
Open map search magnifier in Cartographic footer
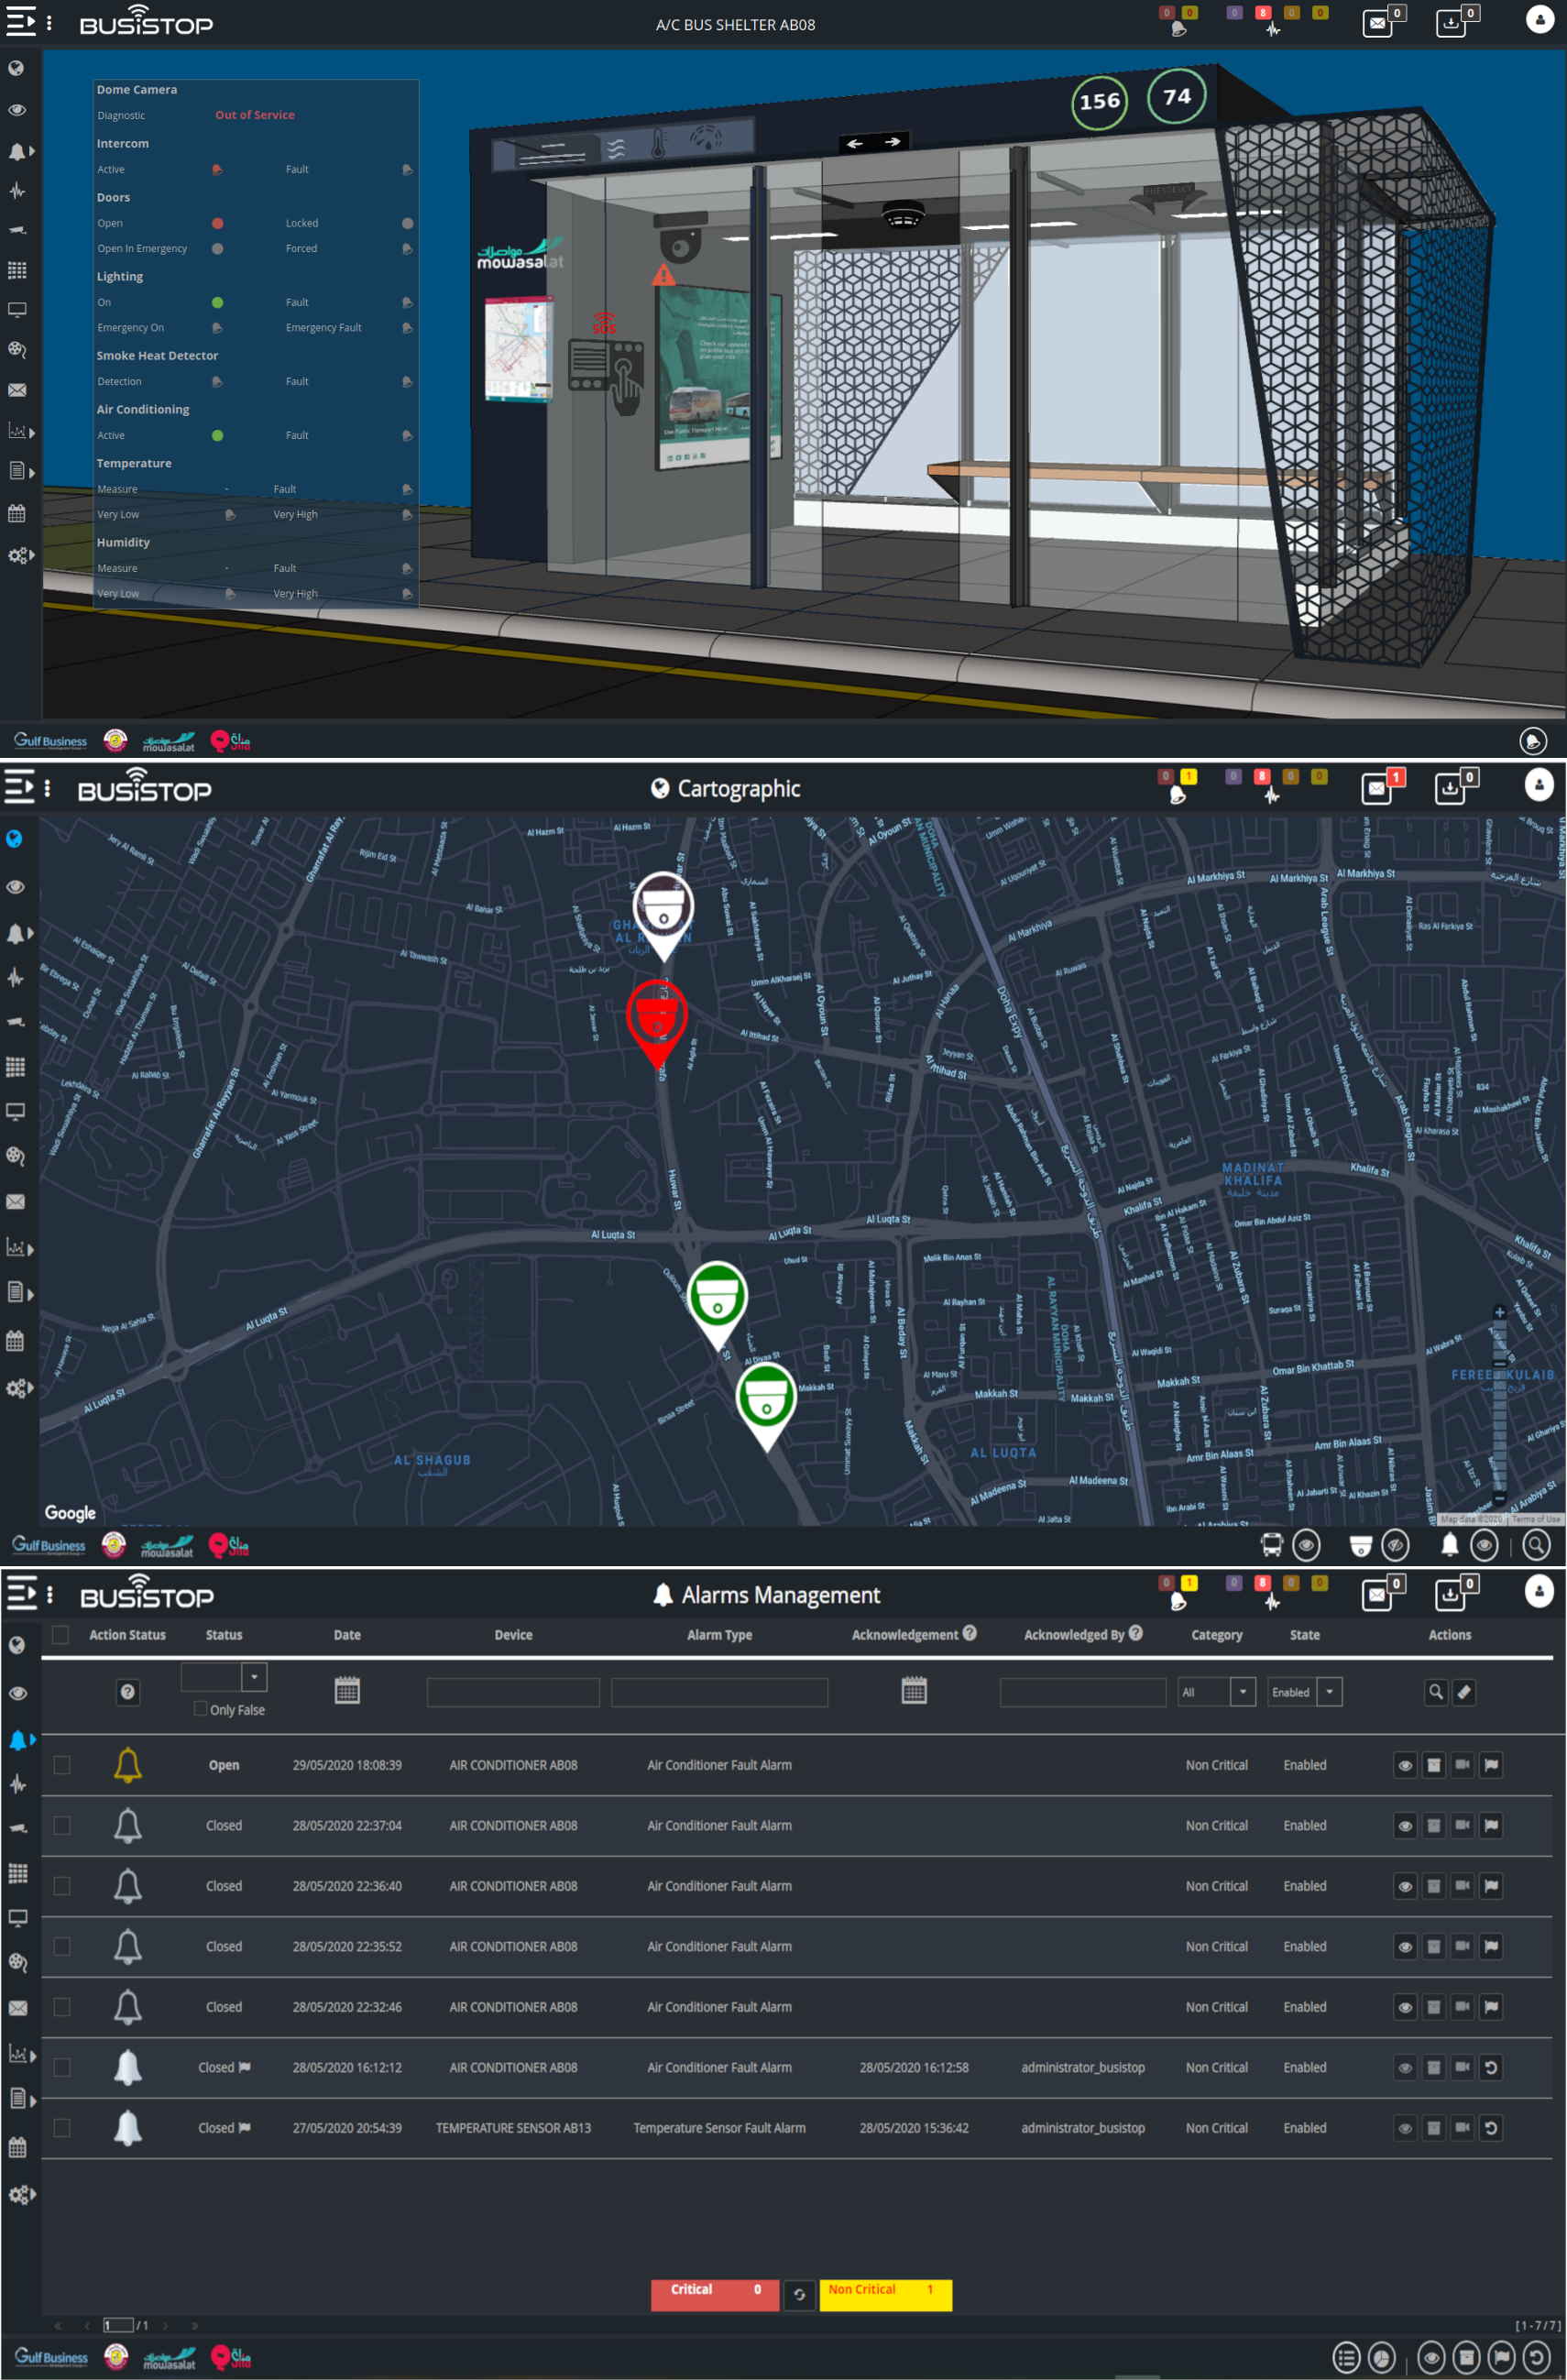[x=1536, y=1545]
